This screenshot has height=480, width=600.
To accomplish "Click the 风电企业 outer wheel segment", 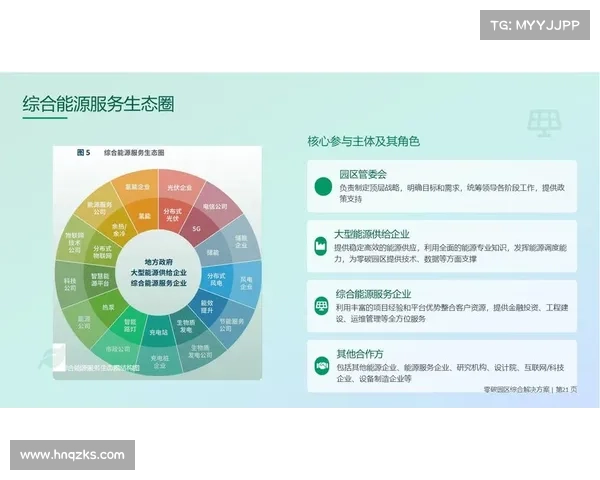I will point(246,283).
